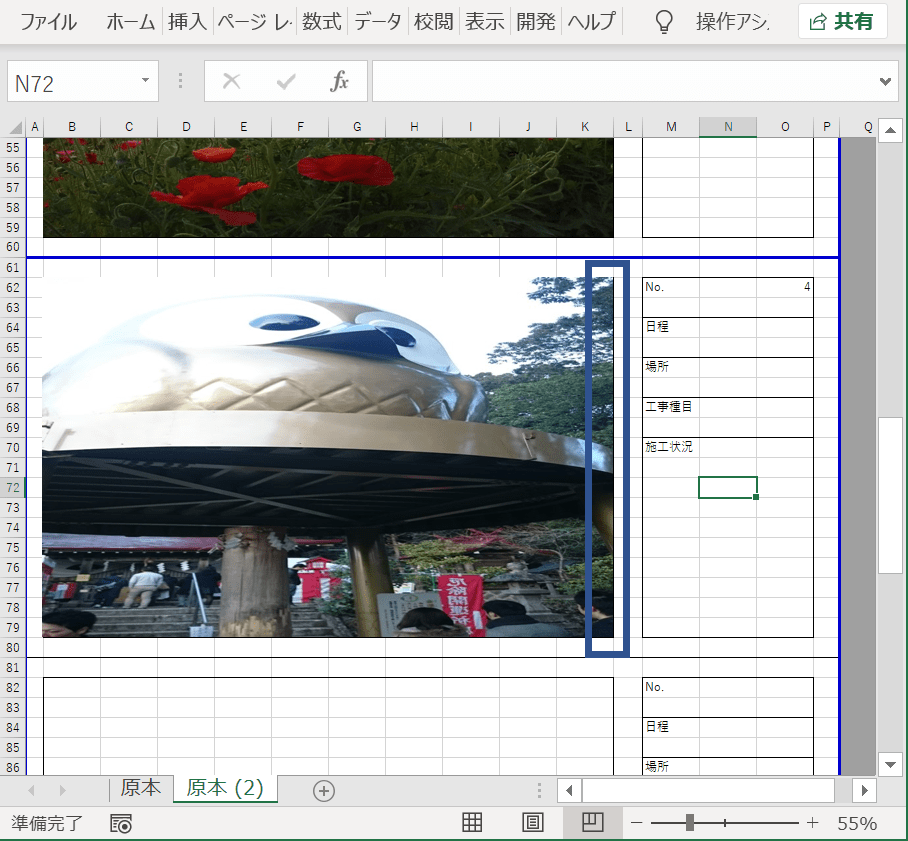Click the zoom slider handle
The height and width of the screenshot is (841, 908).
[x=690, y=823]
